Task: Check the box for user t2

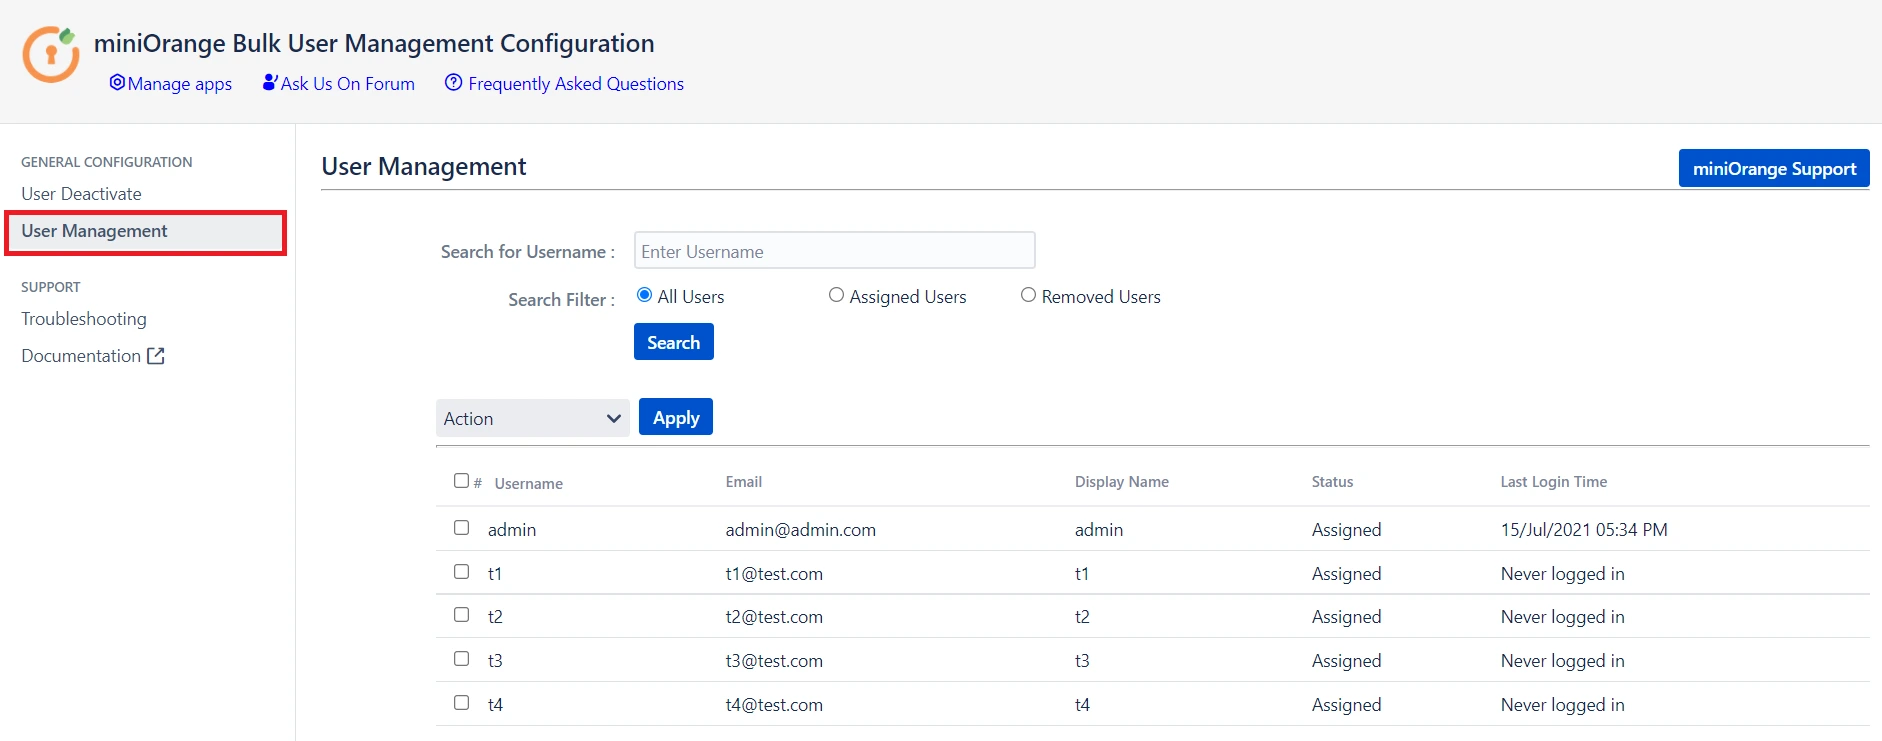Action: 461,615
